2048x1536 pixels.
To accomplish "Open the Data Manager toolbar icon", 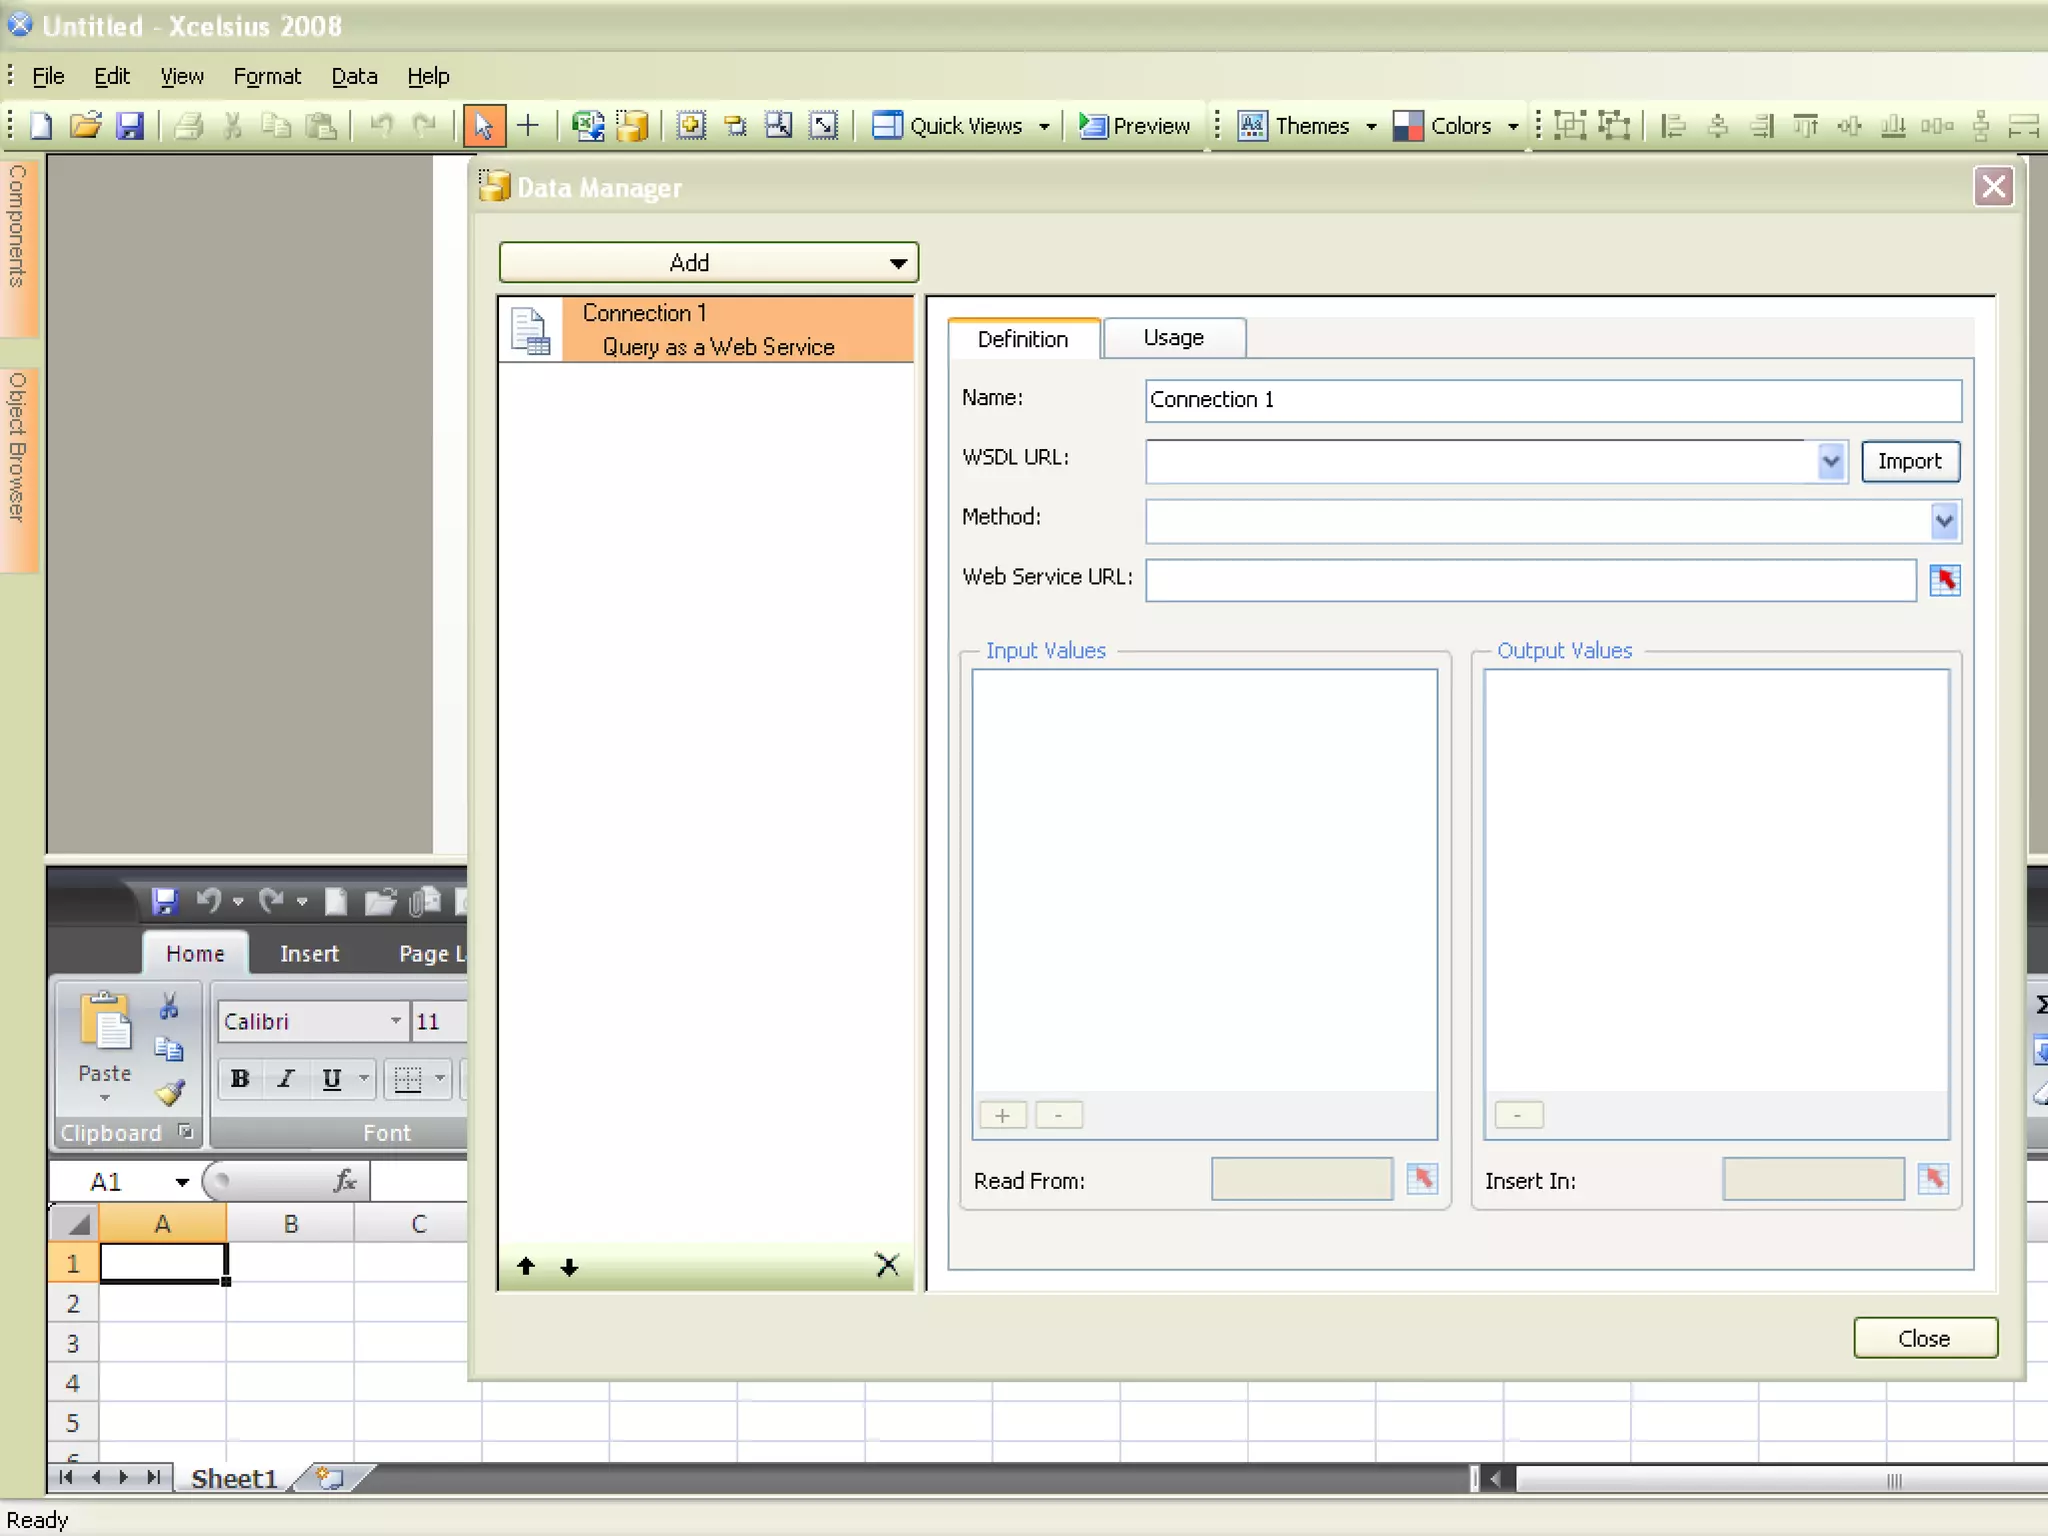I will (632, 125).
